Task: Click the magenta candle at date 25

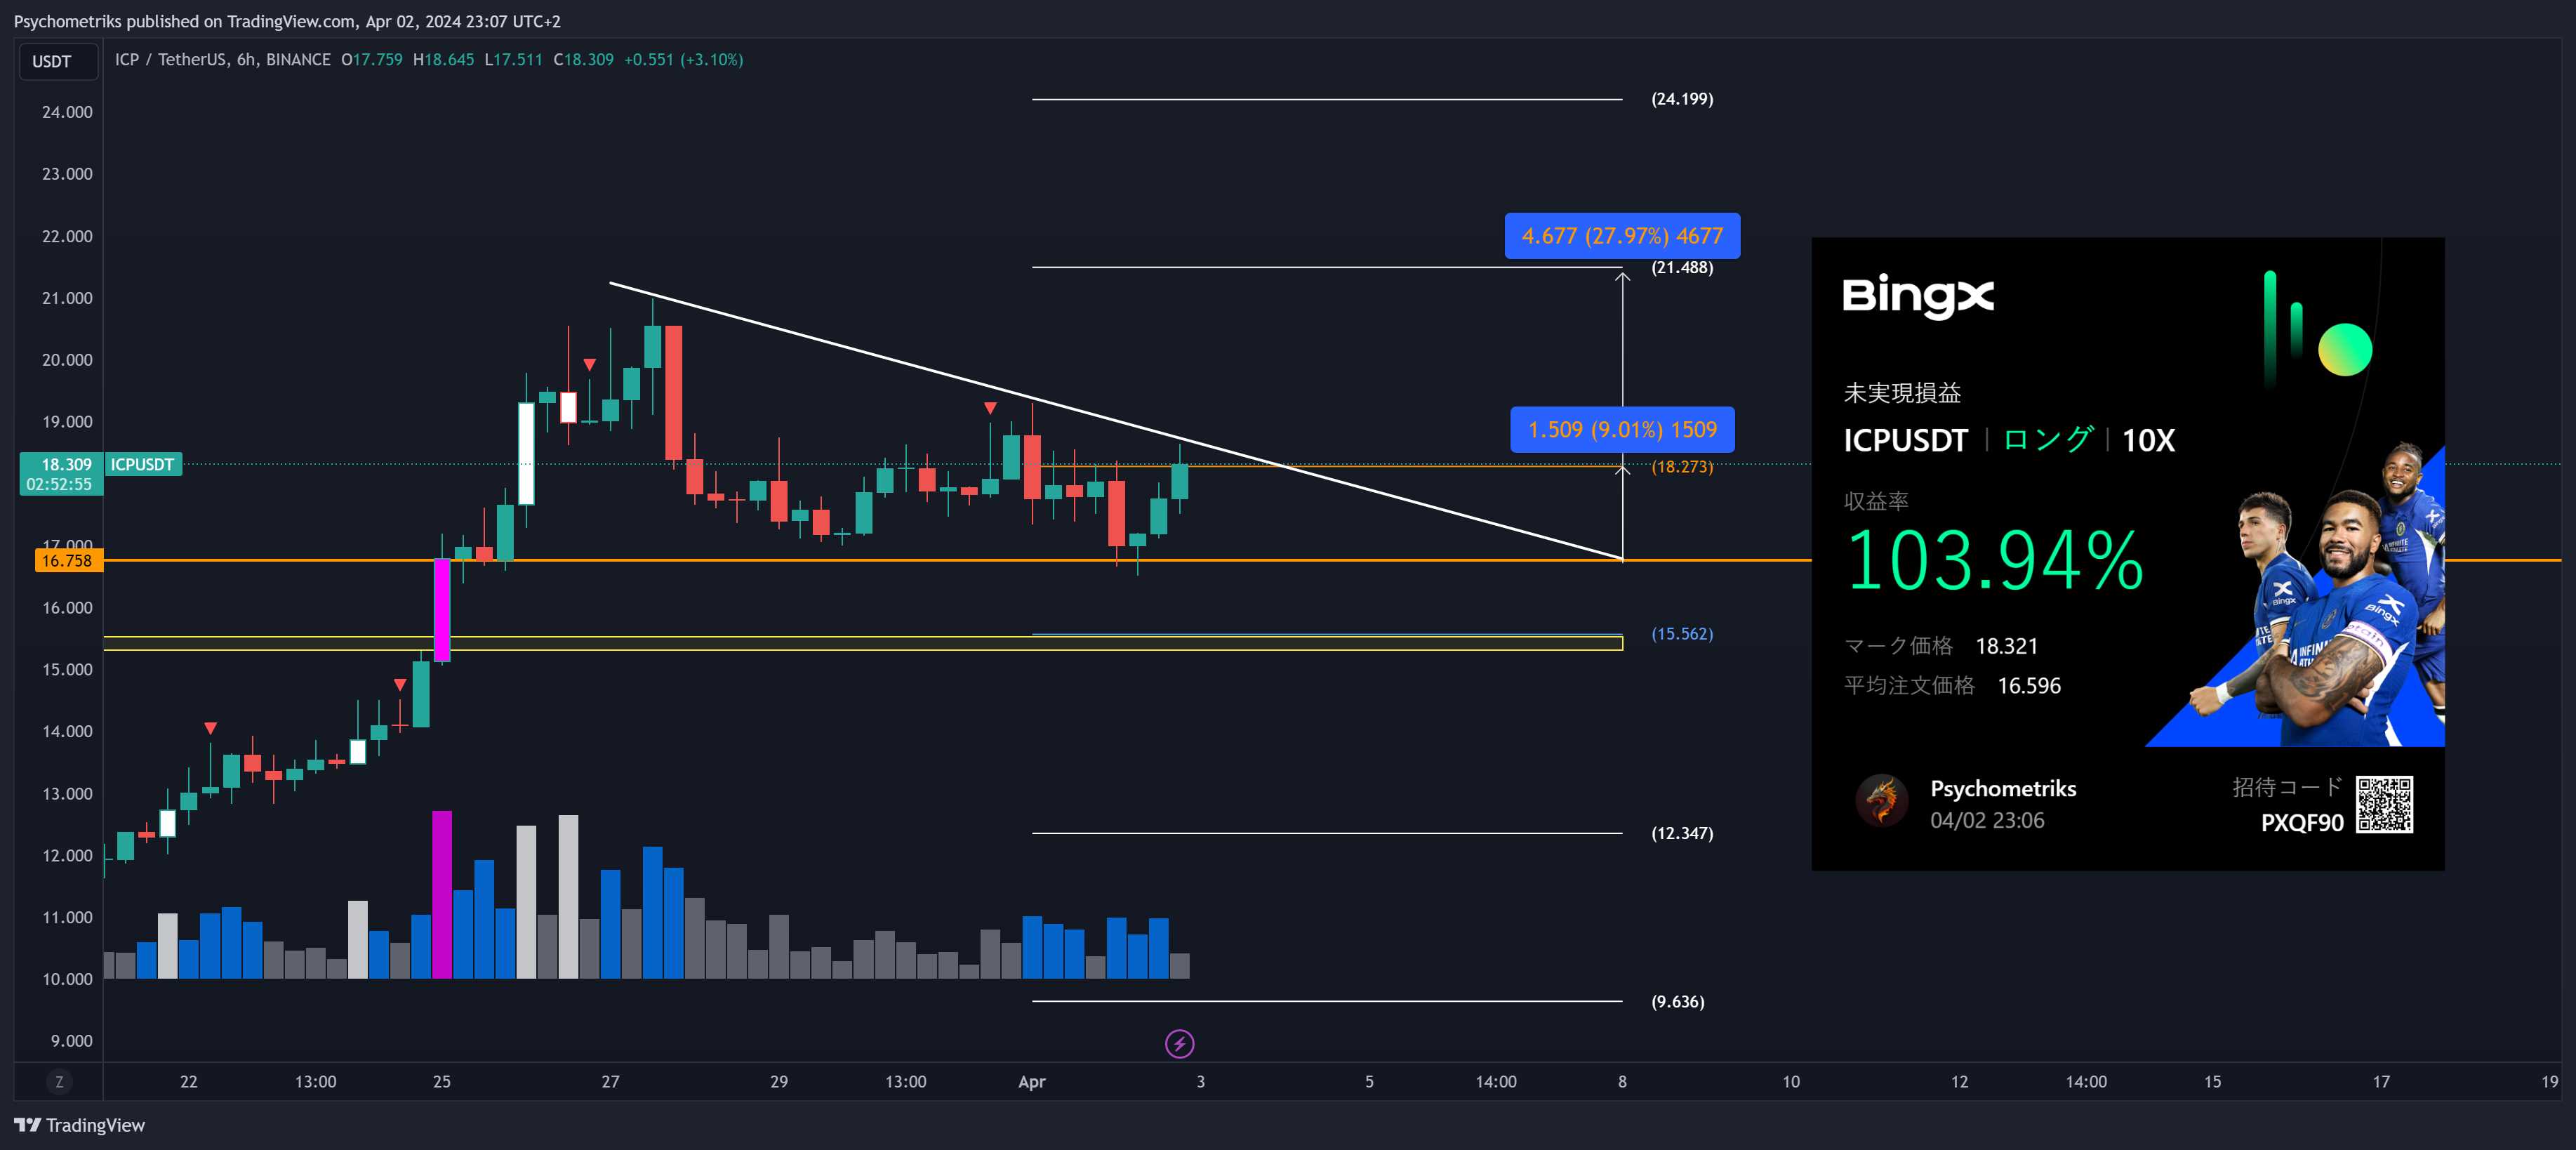Action: (441, 609)
